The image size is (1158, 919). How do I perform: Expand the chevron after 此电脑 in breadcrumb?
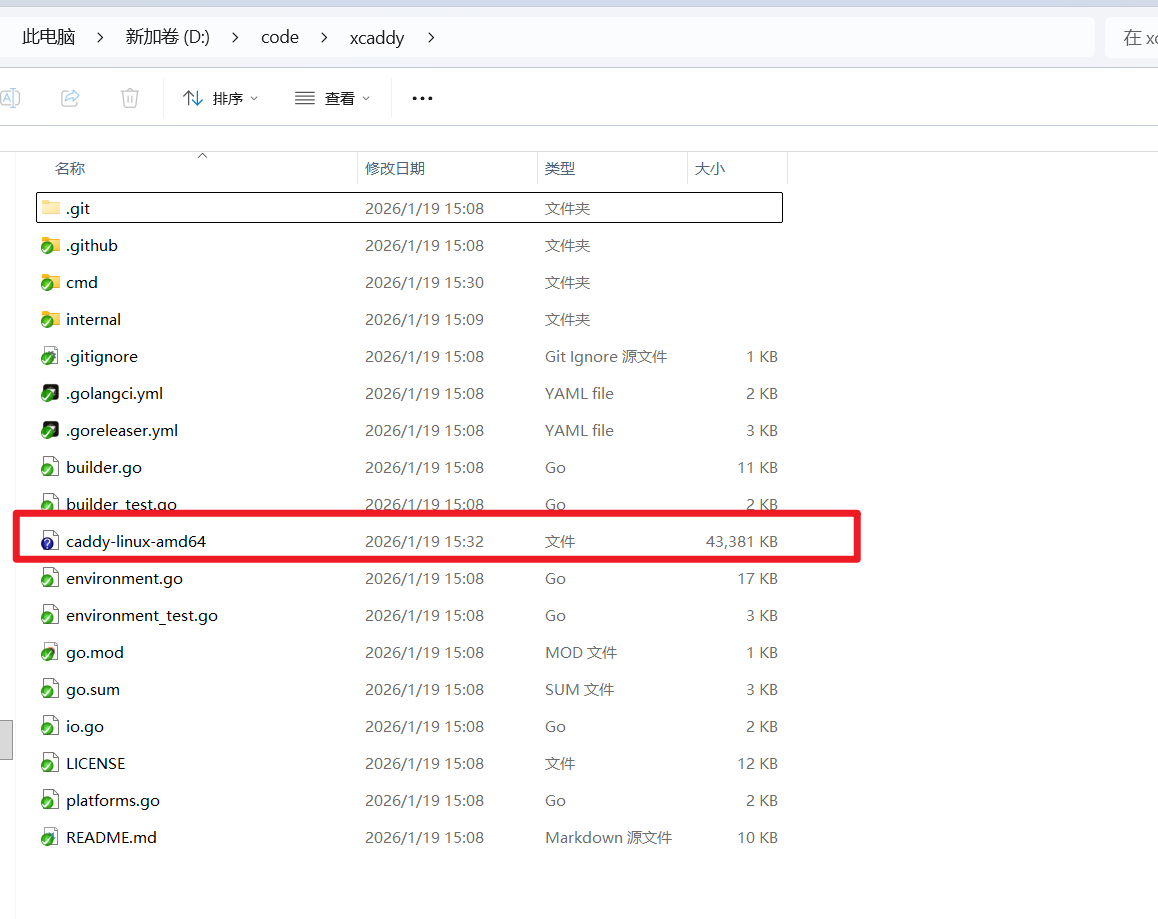coord(100,38)
